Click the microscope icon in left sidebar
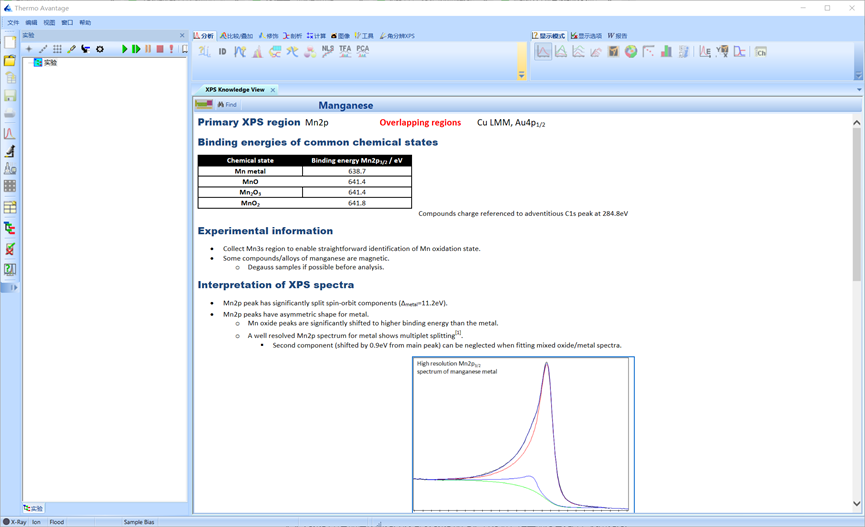Viewport: 865px width, 527px height. point(10,151)
